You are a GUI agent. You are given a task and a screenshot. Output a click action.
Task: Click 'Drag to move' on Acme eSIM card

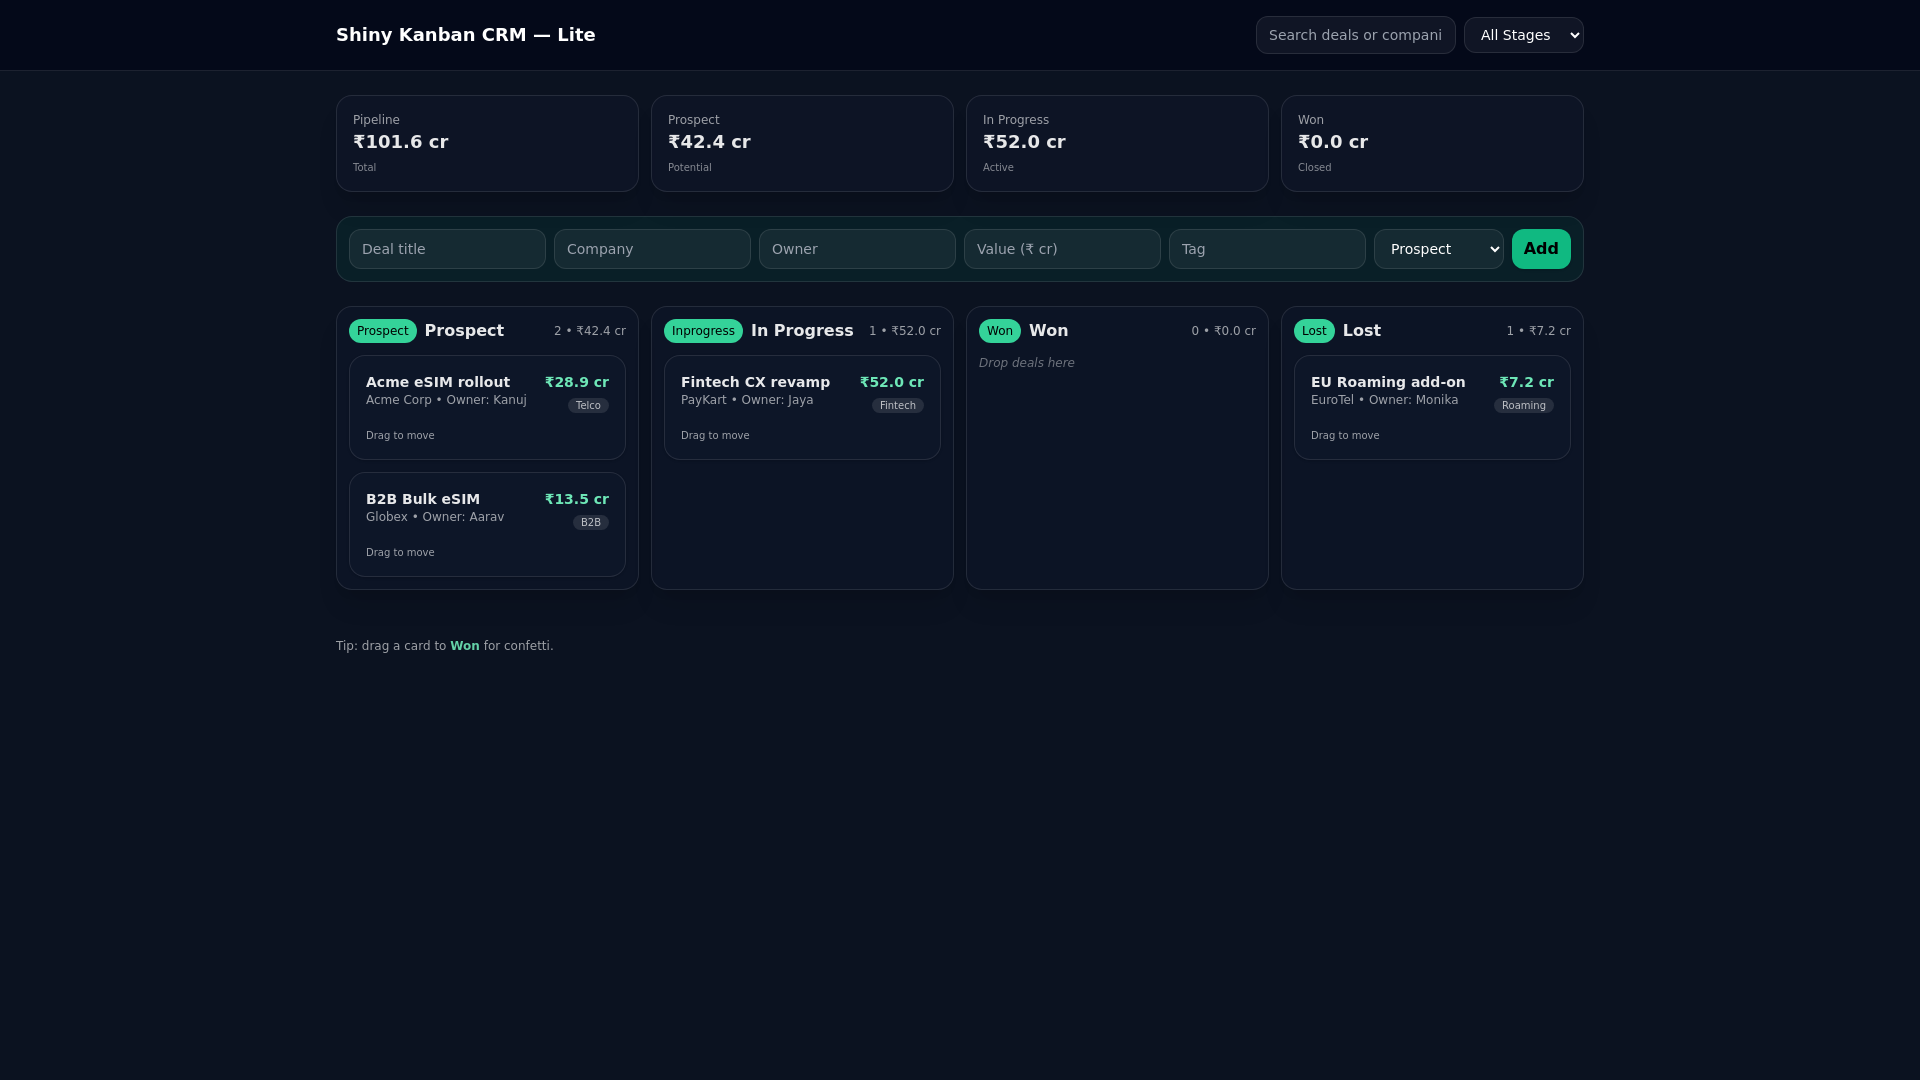point(400,435)
